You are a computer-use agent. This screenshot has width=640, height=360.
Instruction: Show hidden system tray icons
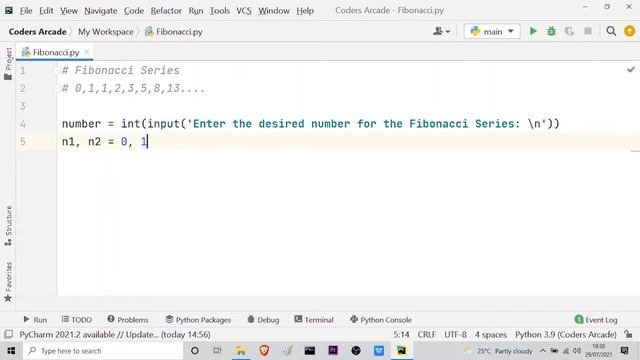point(543,351)
